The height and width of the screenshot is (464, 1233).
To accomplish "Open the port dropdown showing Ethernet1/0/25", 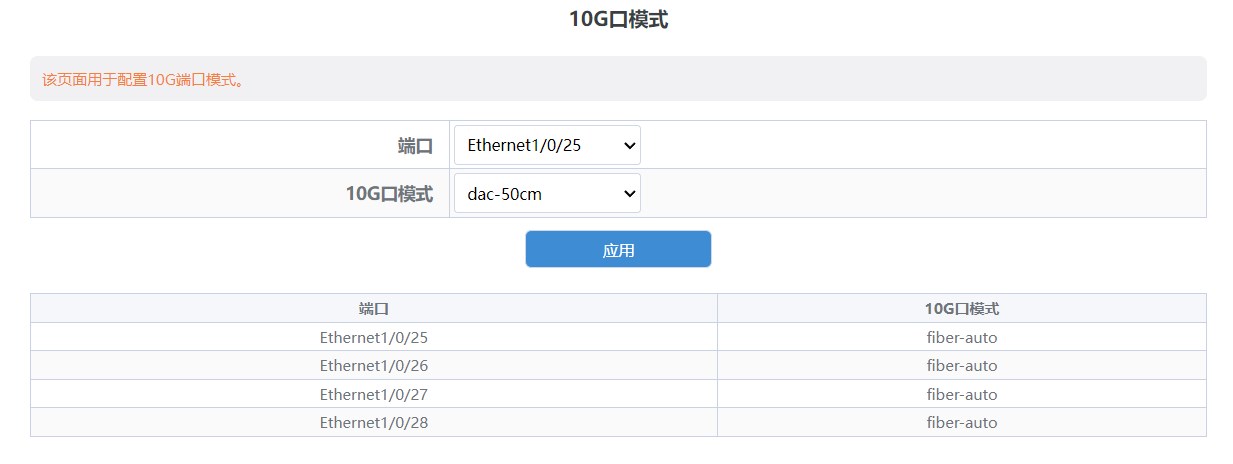I will 547,145.
